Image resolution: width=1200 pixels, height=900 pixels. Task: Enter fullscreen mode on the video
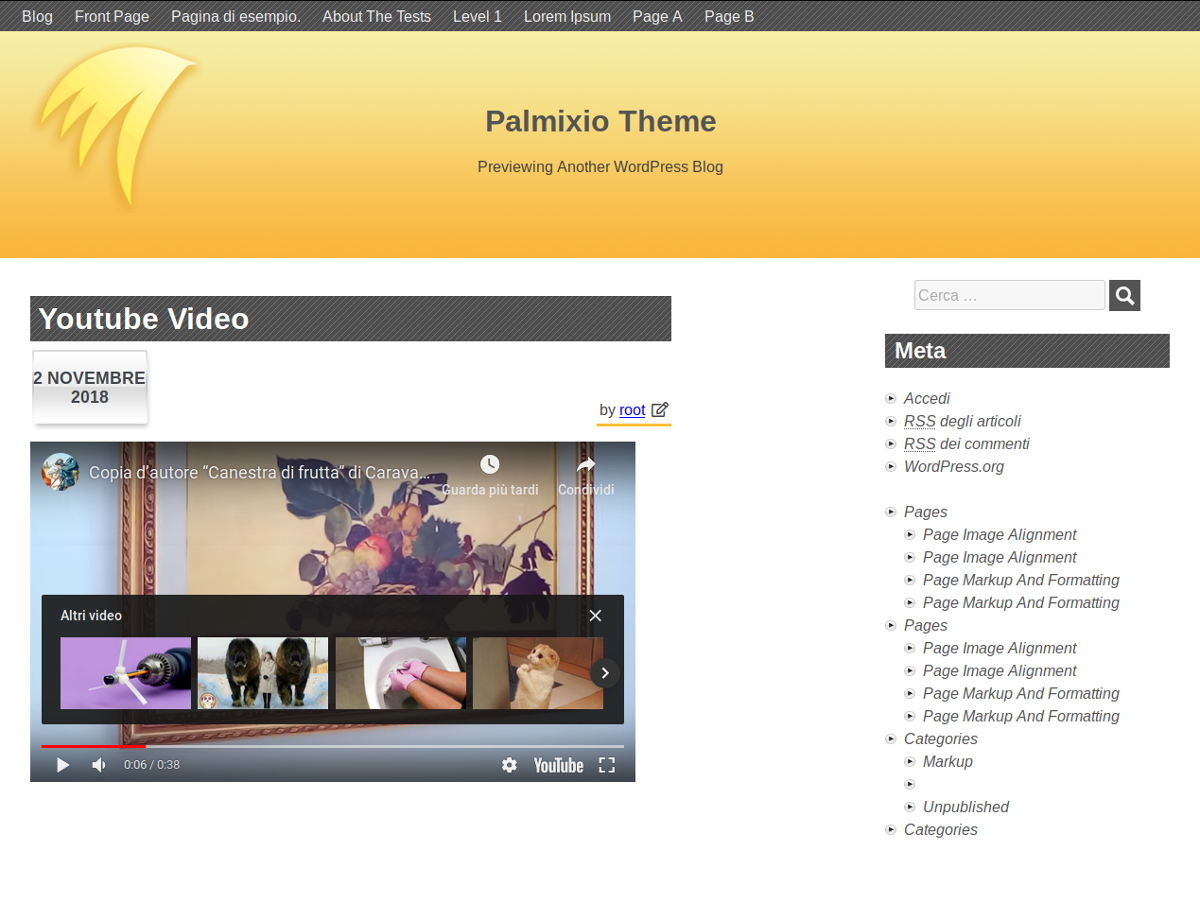606,765
